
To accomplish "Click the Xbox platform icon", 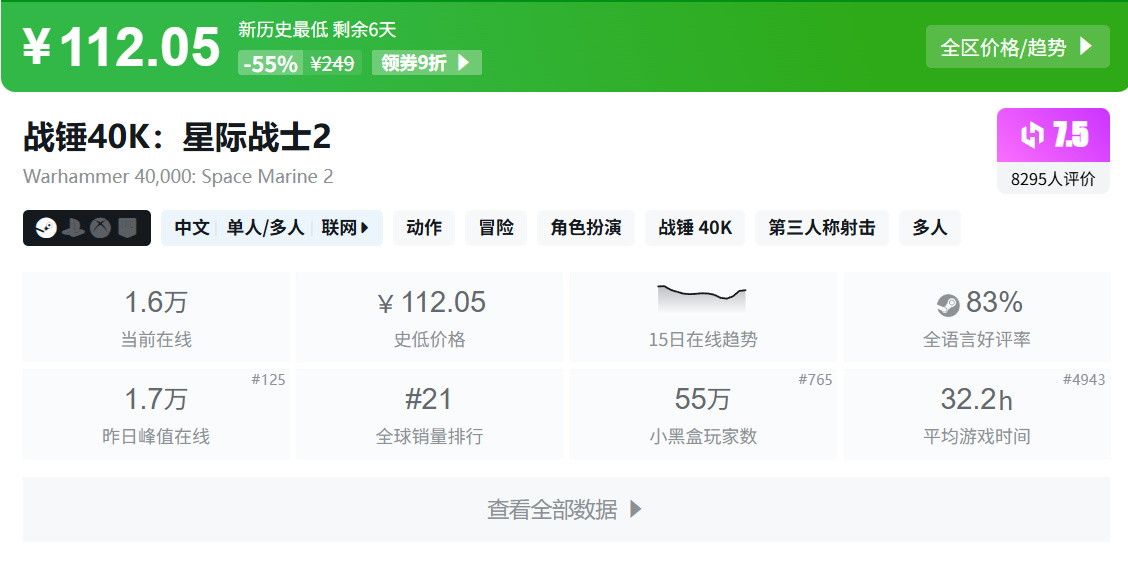I will point(100,228).
